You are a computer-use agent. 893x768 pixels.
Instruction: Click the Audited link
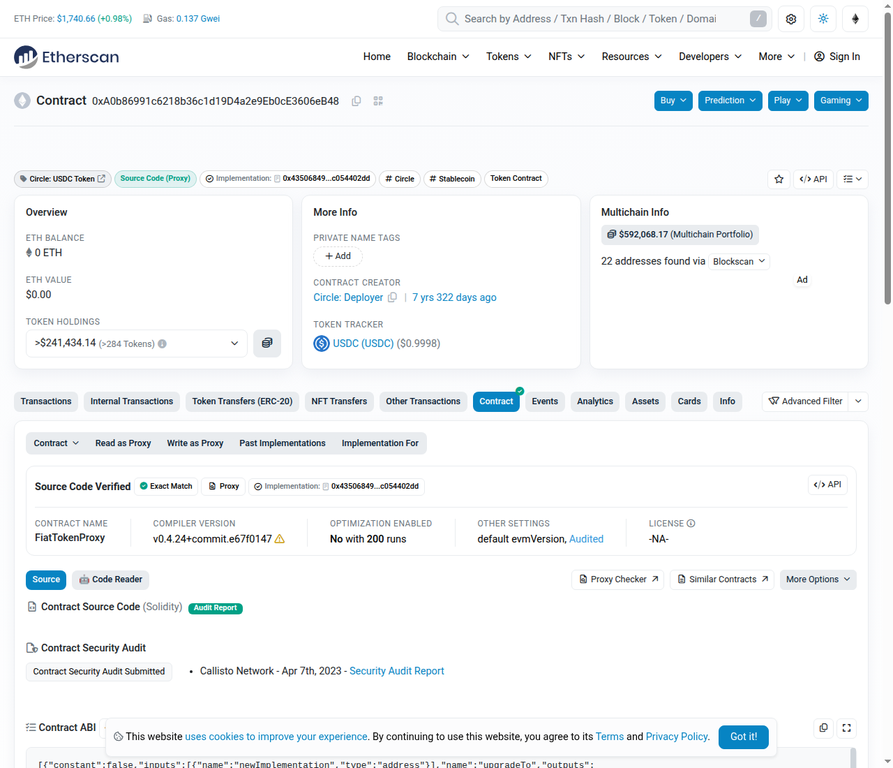(586, 539)
